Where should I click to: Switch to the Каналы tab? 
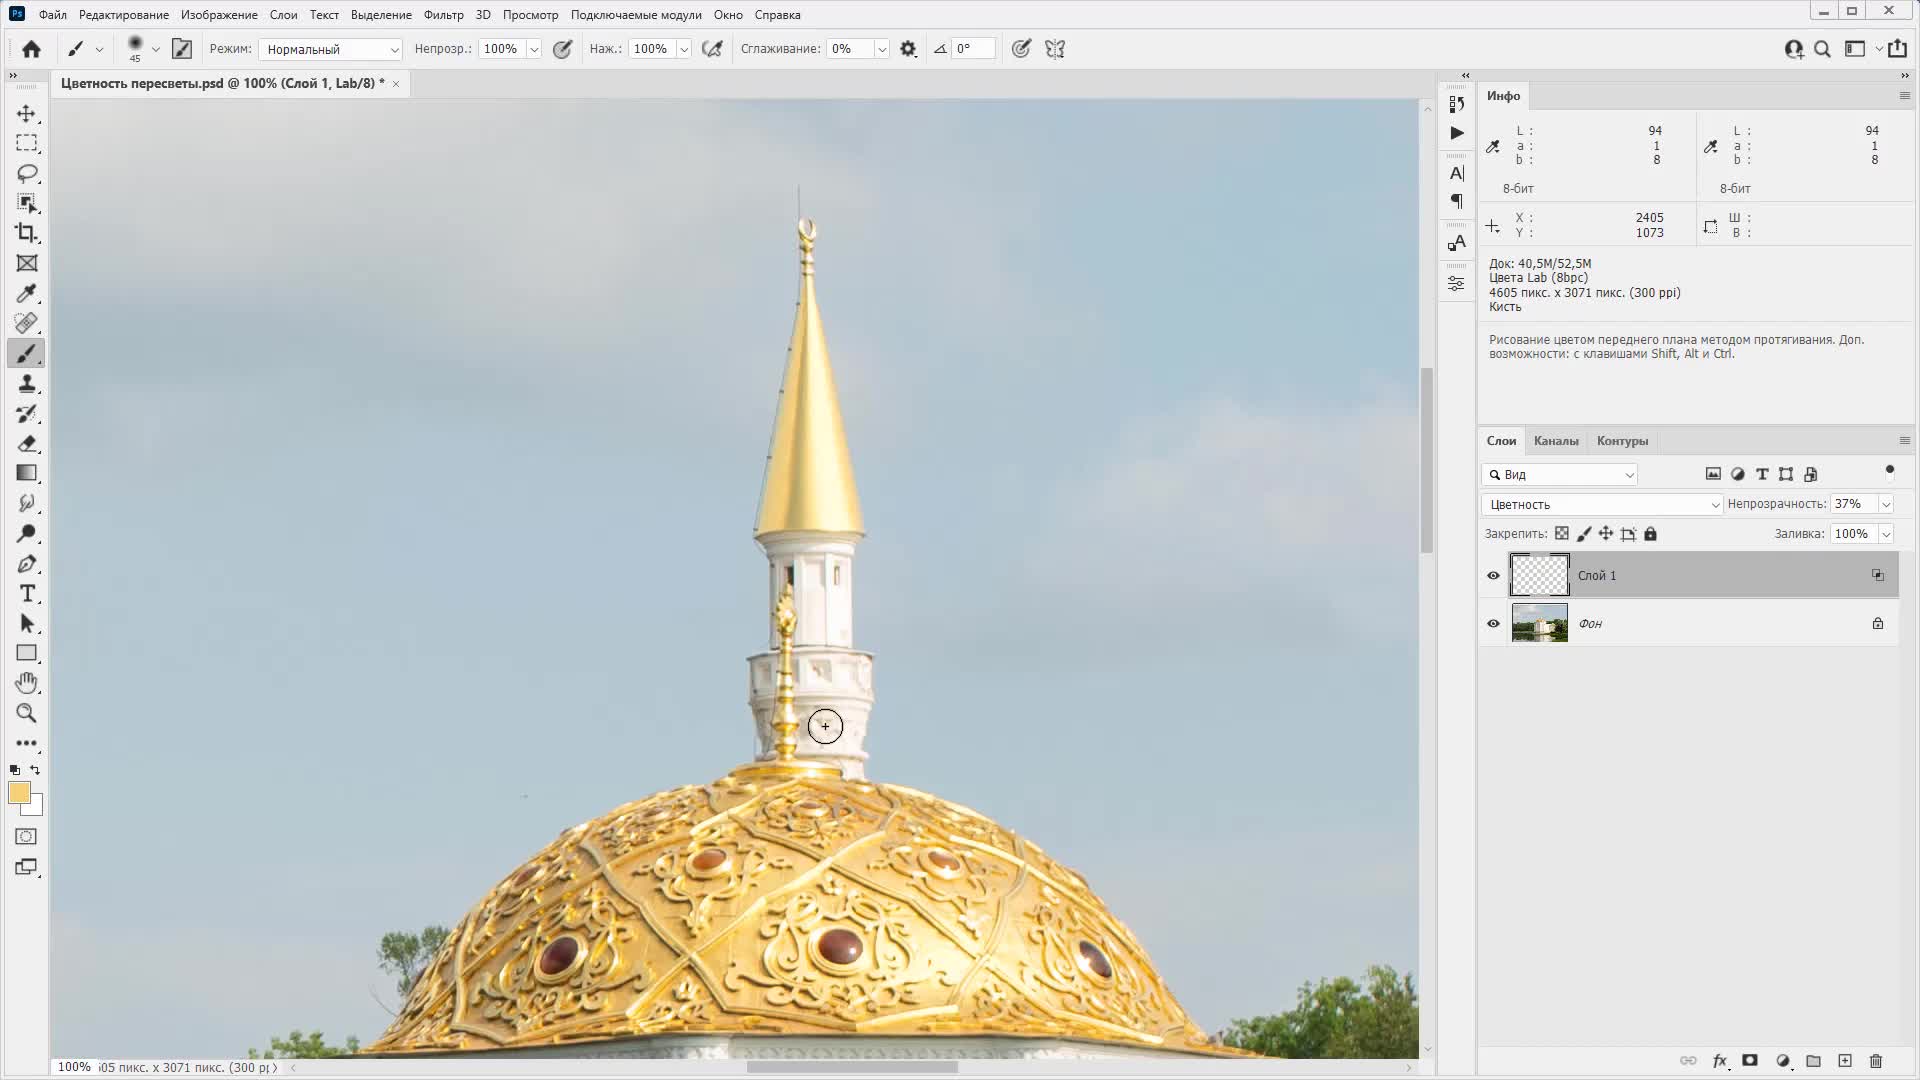(1556, 441)
